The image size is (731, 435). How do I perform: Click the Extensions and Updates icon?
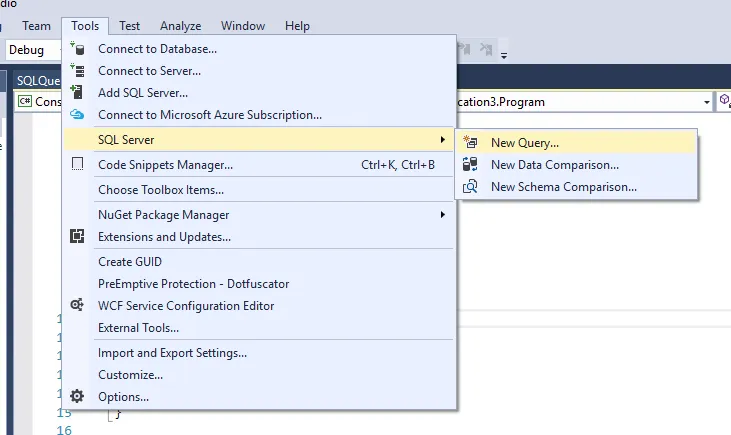coord(78,237)
